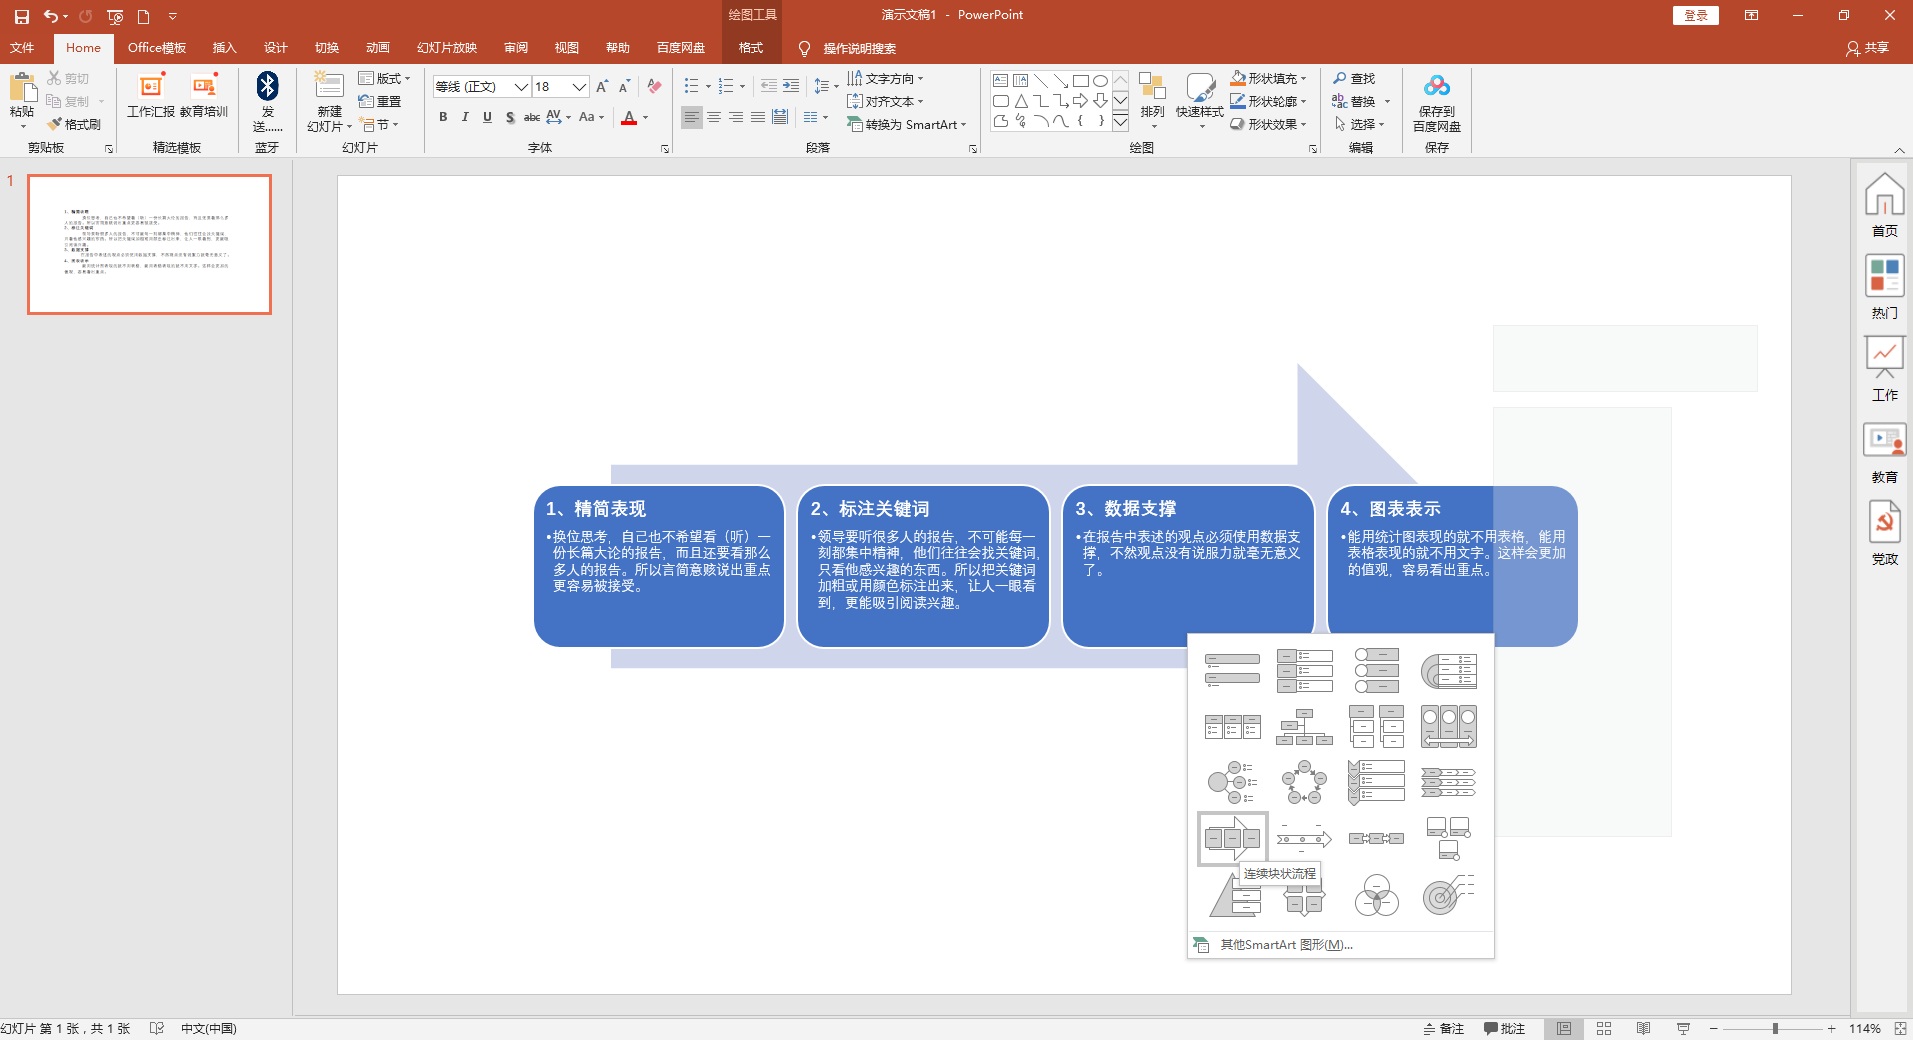The width and height of the screenshot is (1913, 1040).
Task: Open the 文件 menu
Action: pyautogui.click(x=22, y=48)
